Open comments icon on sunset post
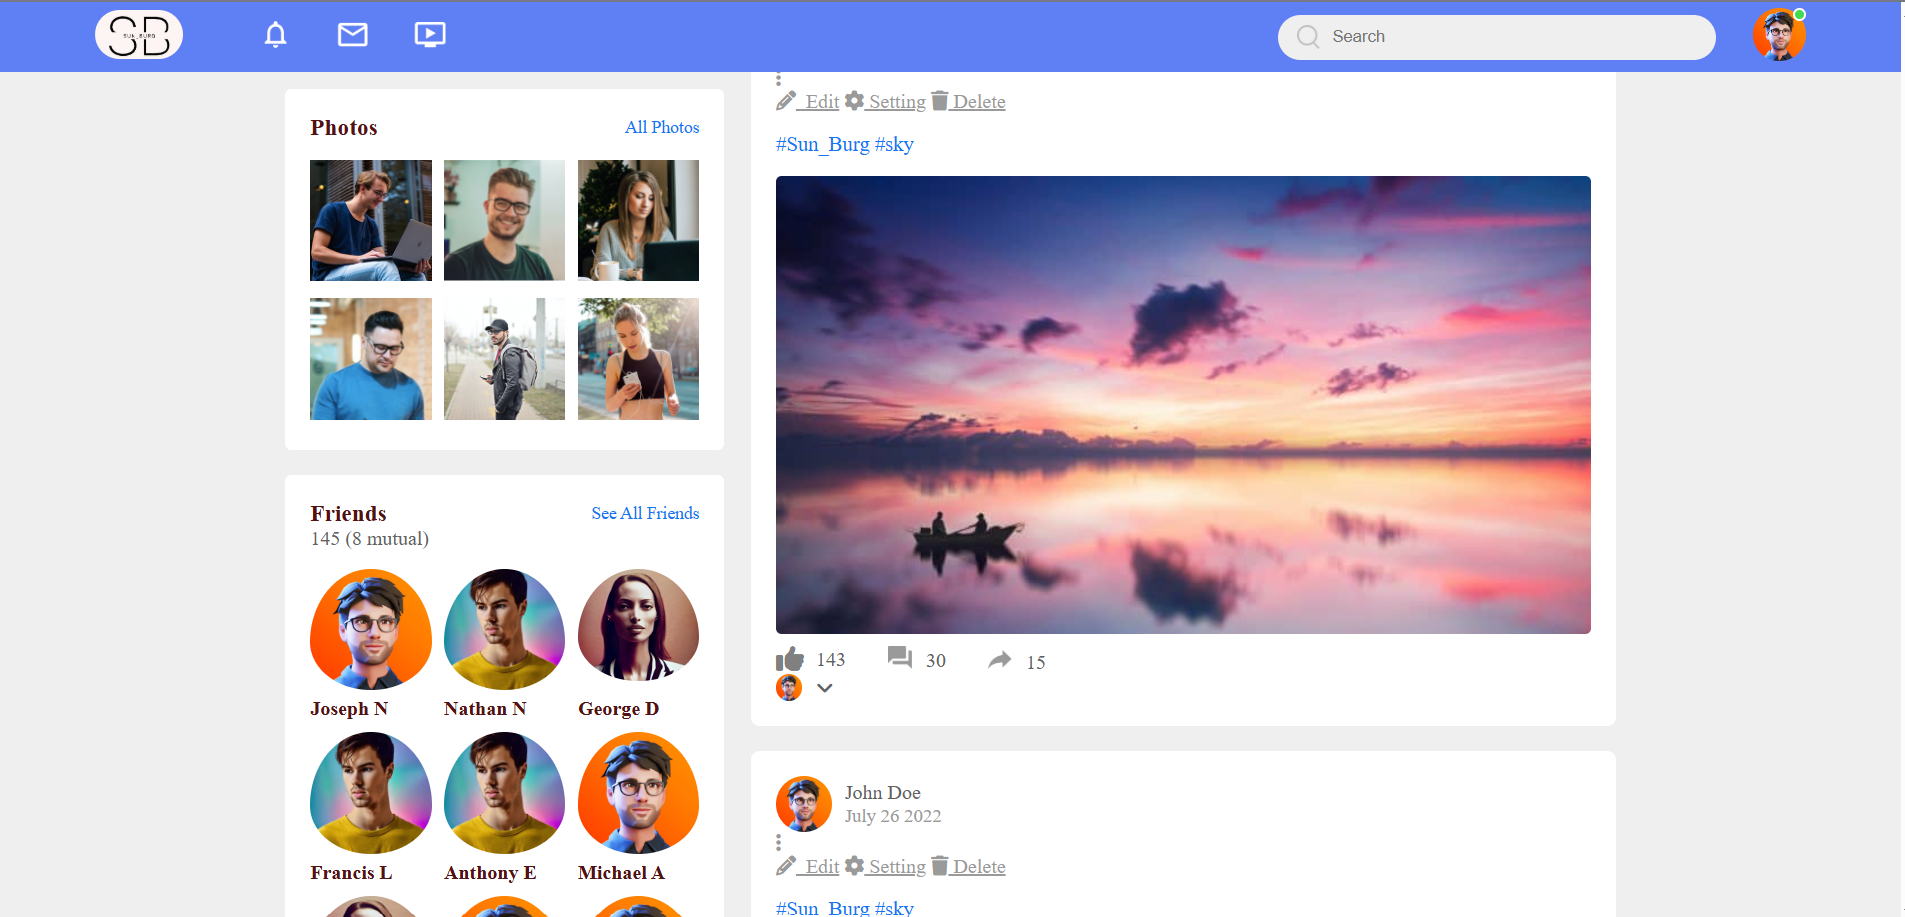The width and height of the screenshot is (1905, 917). pyautogui.click(x=900, y=658)
